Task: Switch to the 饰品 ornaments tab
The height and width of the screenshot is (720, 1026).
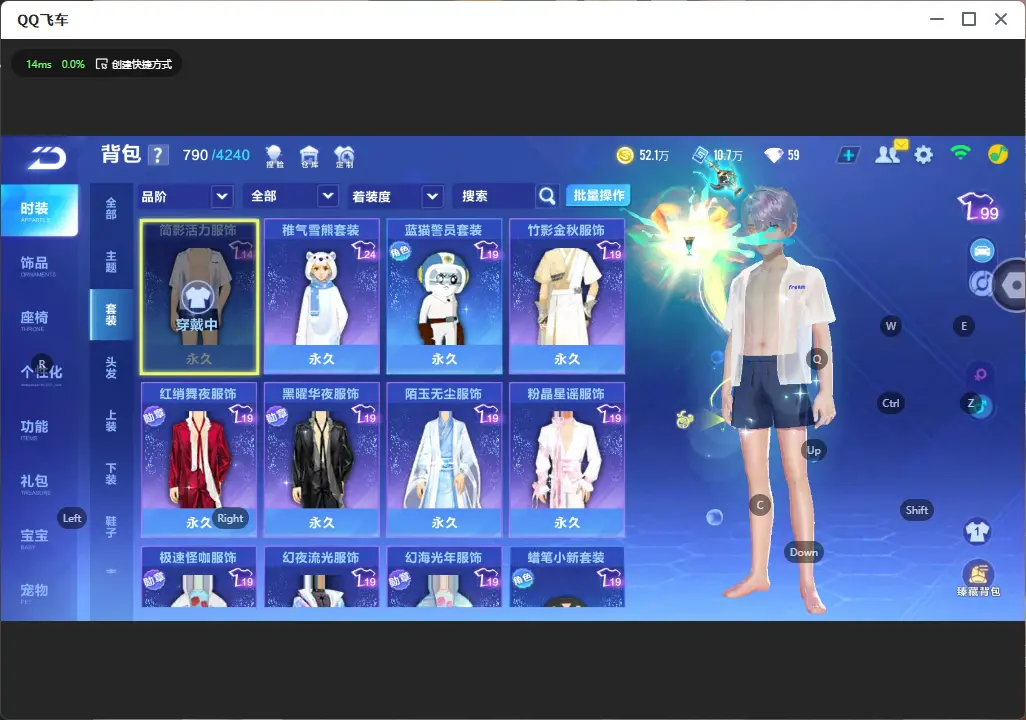Action: pos(39,265)
